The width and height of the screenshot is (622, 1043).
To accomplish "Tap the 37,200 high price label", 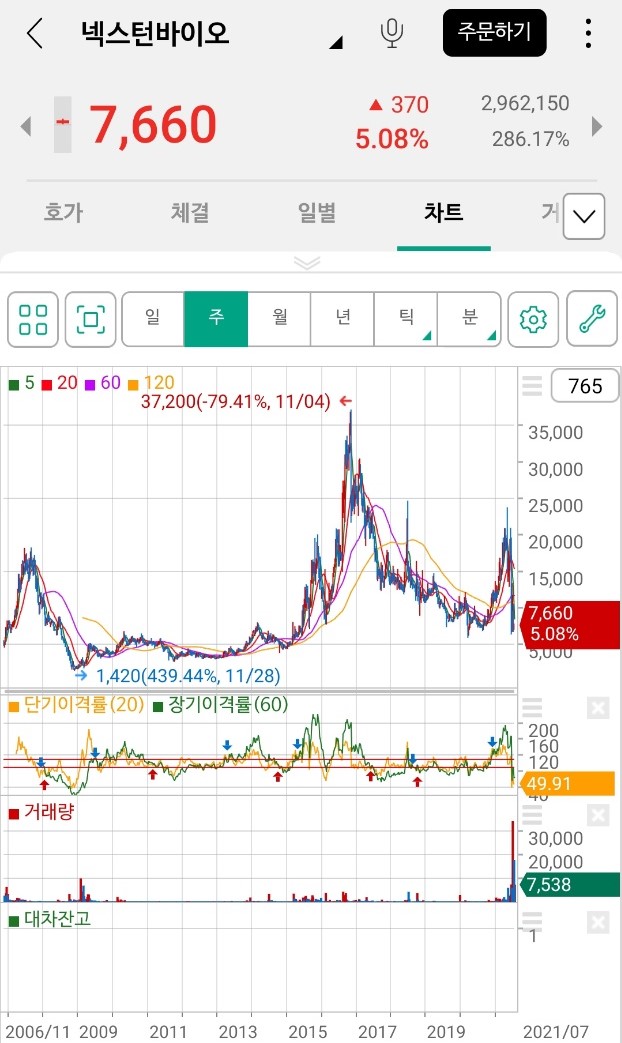I will (236, 402).
